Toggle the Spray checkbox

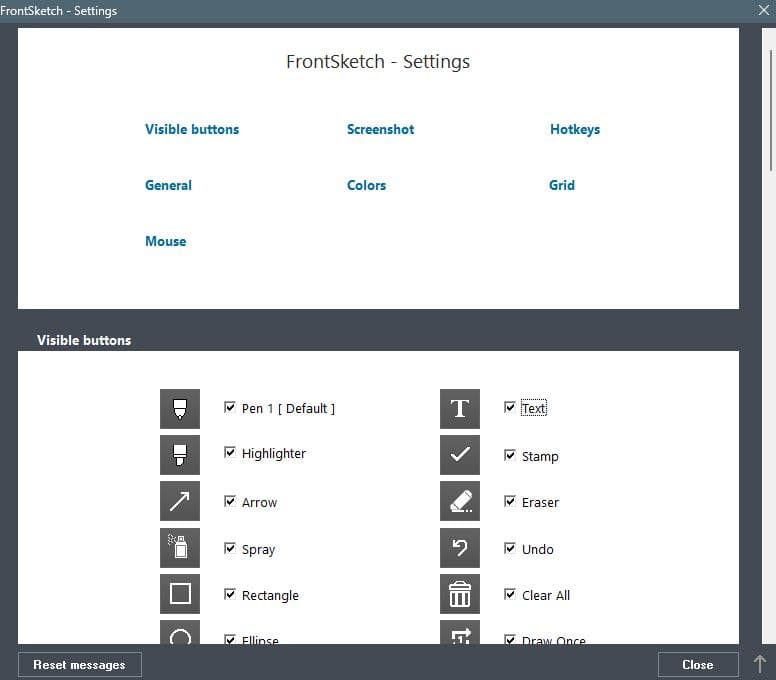click(x=230, y=548)
